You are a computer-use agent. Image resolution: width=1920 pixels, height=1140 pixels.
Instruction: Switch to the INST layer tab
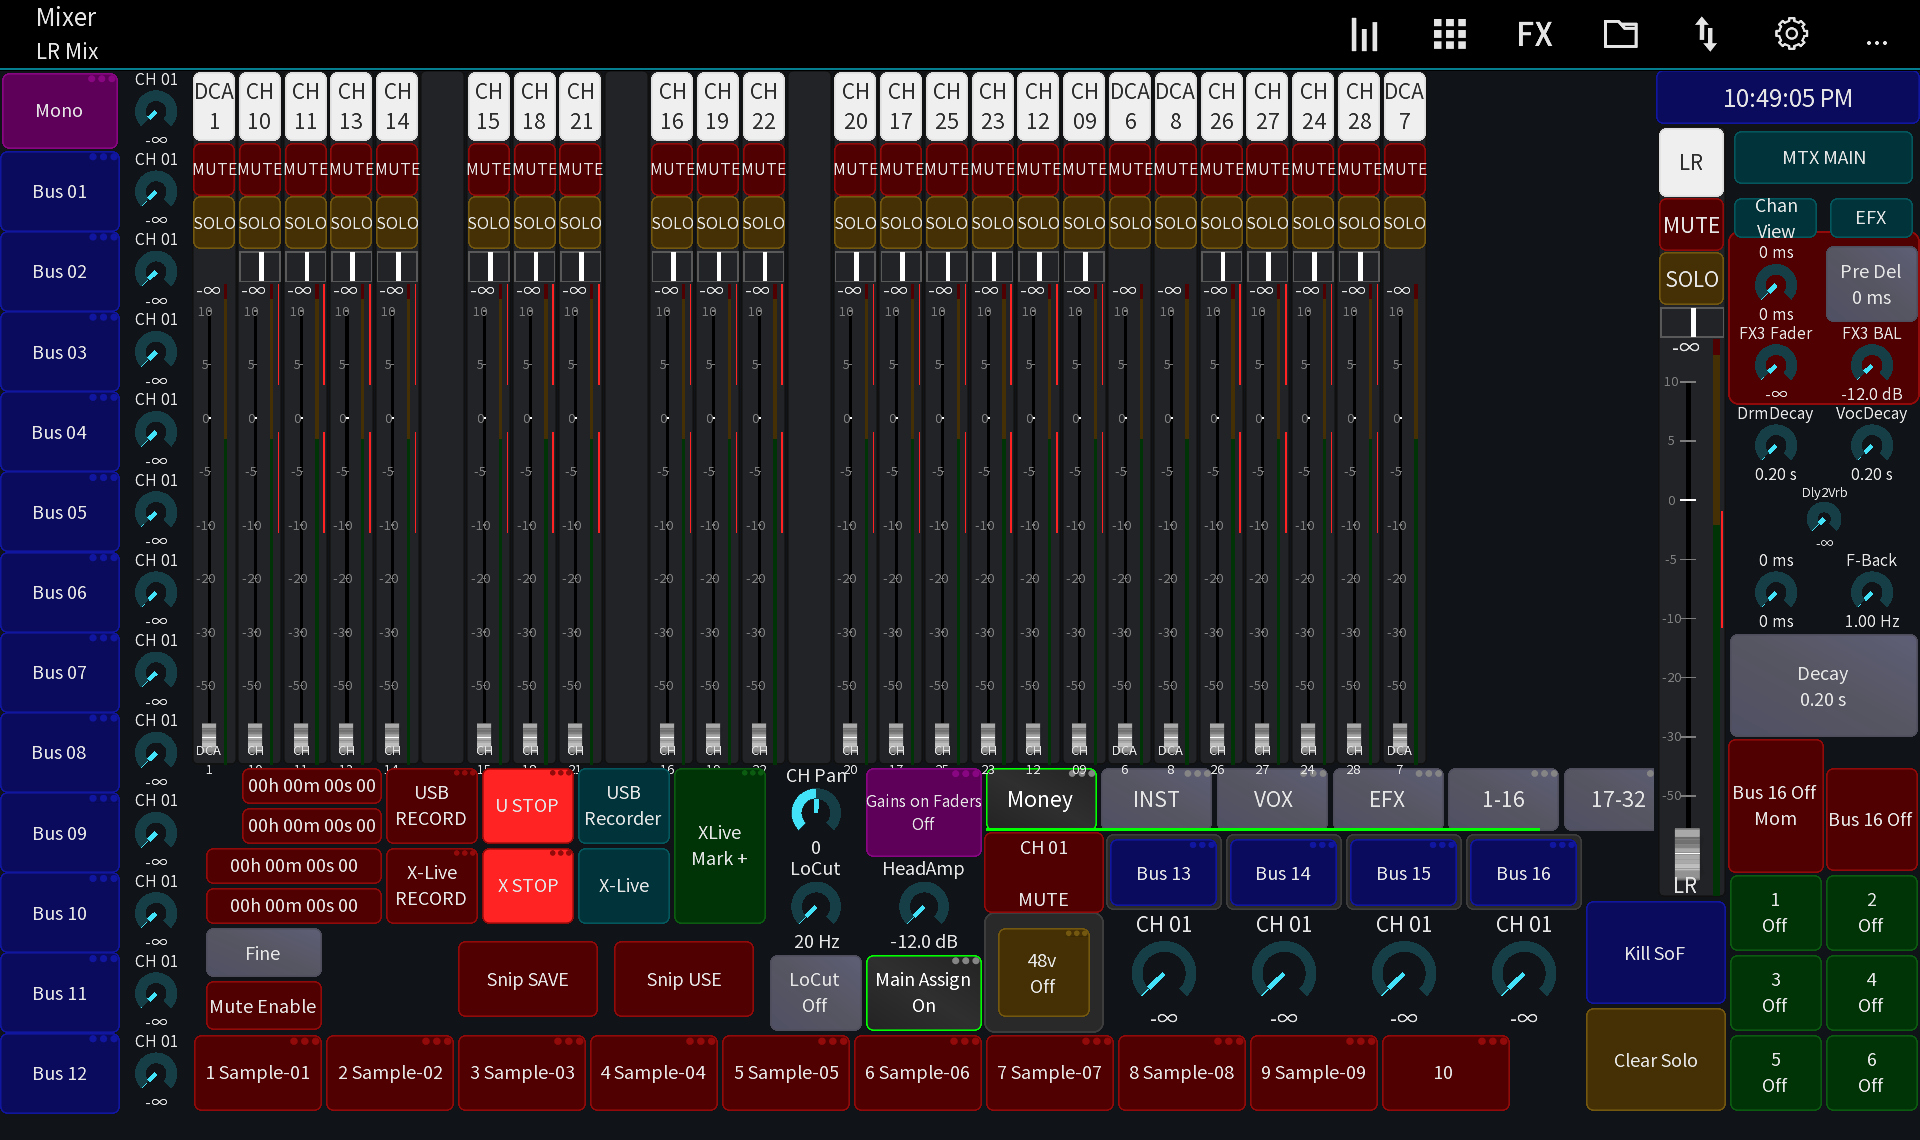point(1155,799)
